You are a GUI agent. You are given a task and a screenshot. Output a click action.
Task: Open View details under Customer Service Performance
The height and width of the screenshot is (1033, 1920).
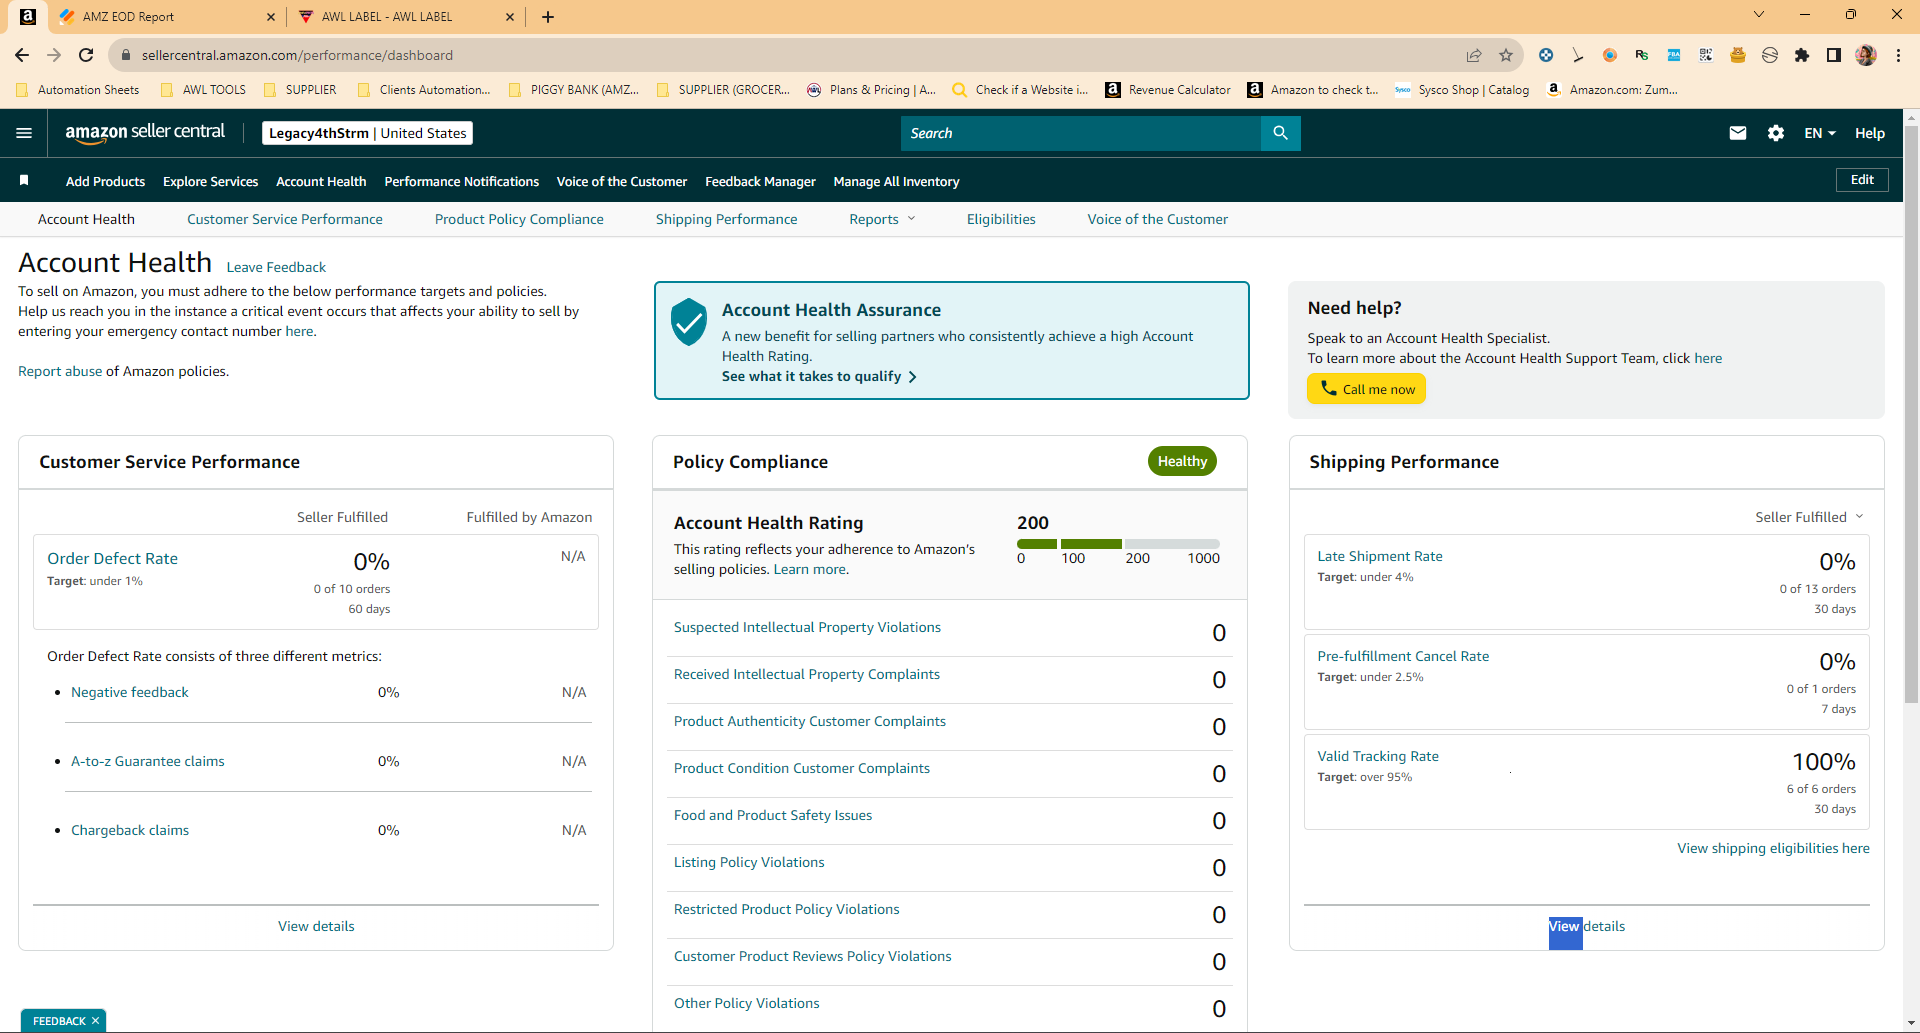click(x=316, y=926)
